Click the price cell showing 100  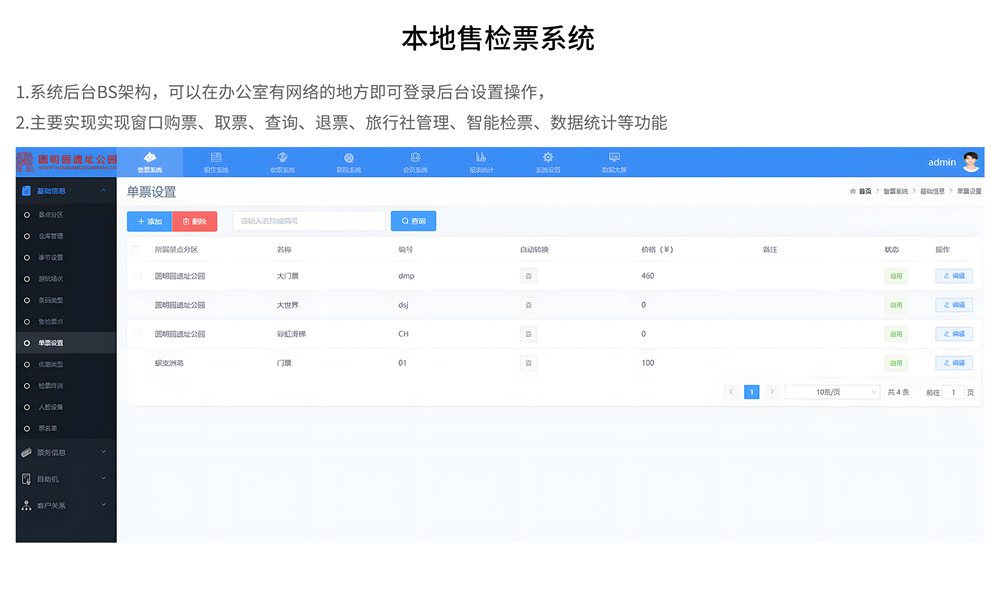coord(647,362)
